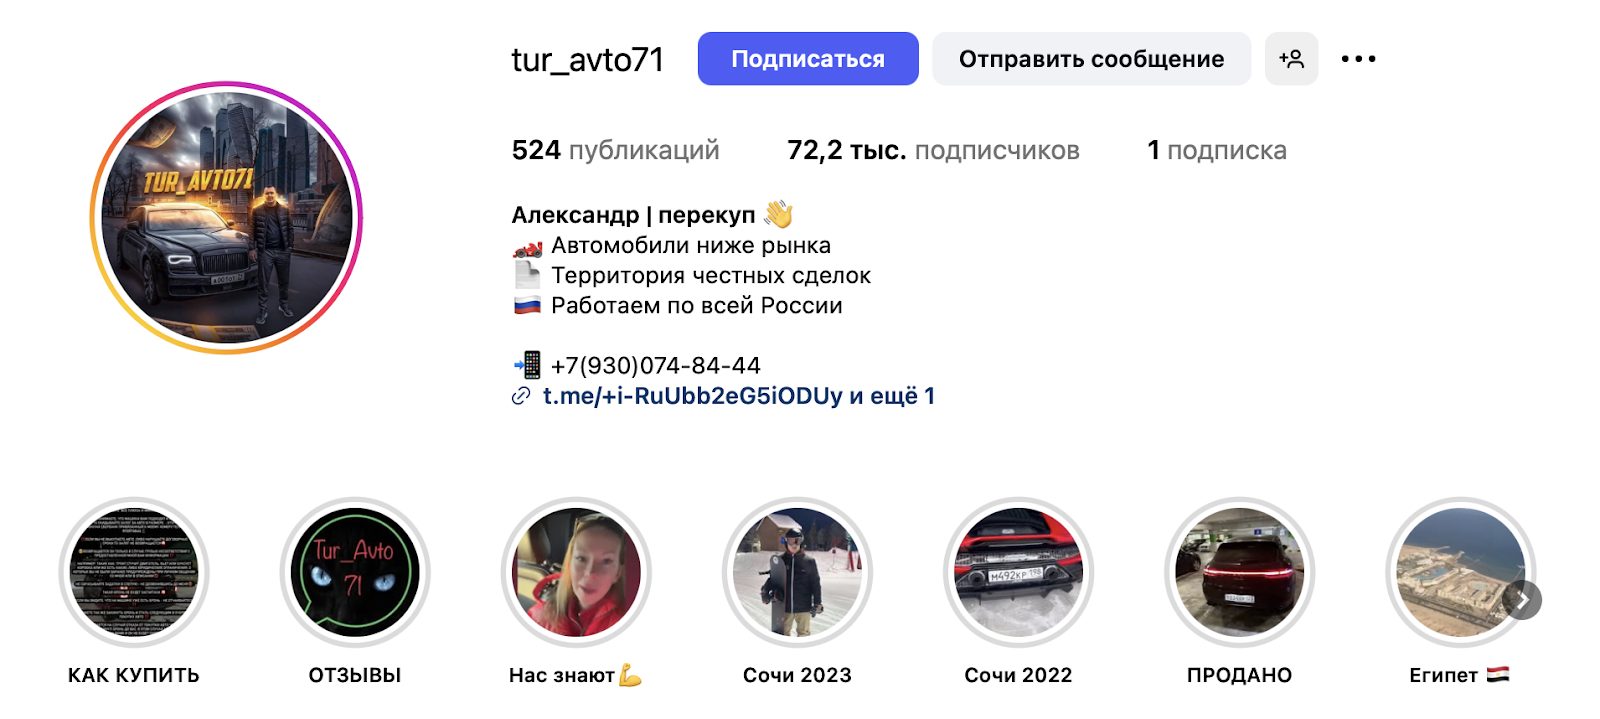This screenshot has height=719, width=1600.
Task: Click the highlights carousel next arrow
Action: 1522,600
